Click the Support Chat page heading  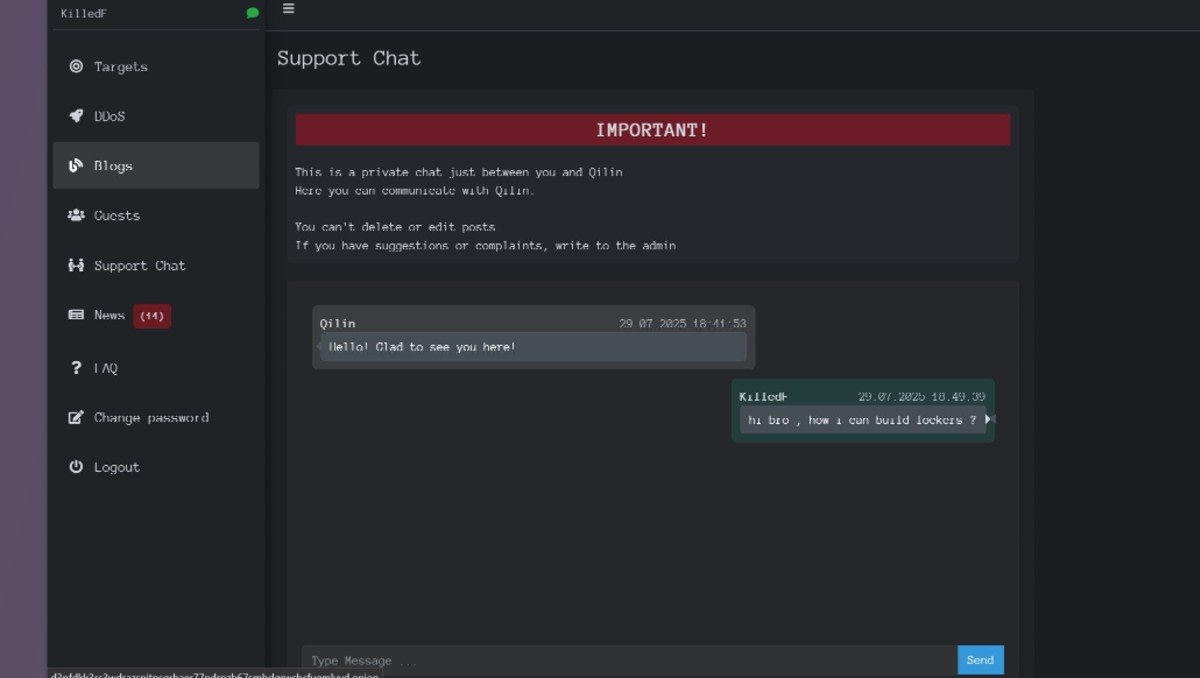pyautogui.click(x=349, y=58)
